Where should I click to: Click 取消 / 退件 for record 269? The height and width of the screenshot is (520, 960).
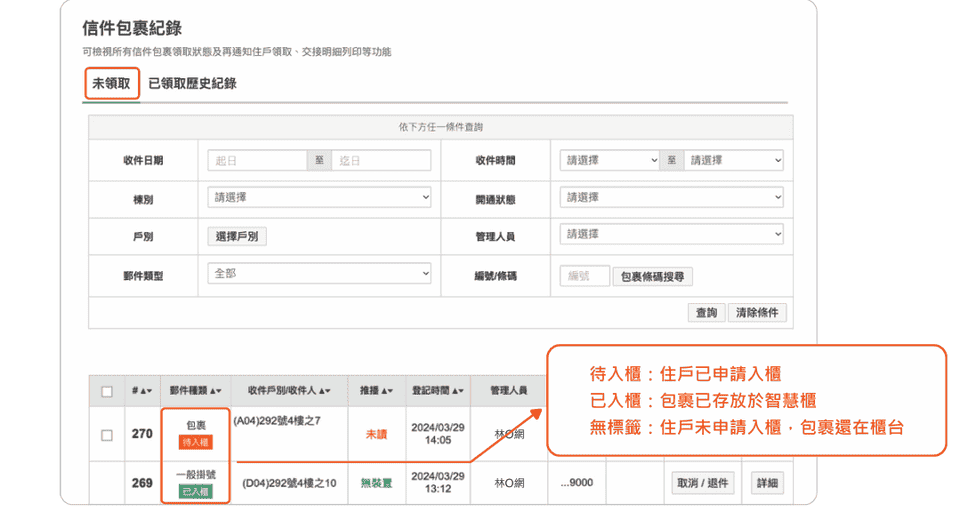[704, 483]
